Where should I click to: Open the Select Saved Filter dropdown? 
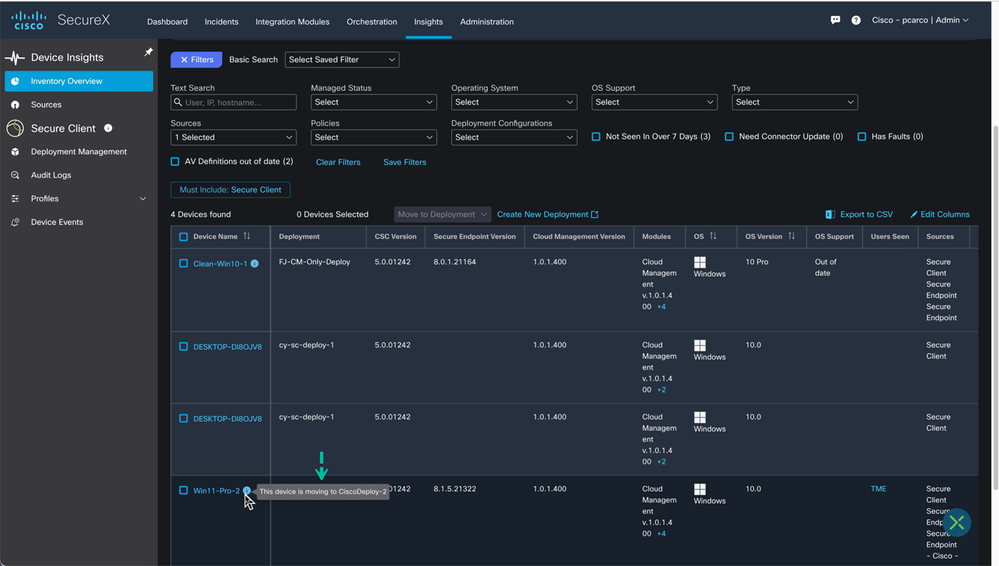click(342, 59)
